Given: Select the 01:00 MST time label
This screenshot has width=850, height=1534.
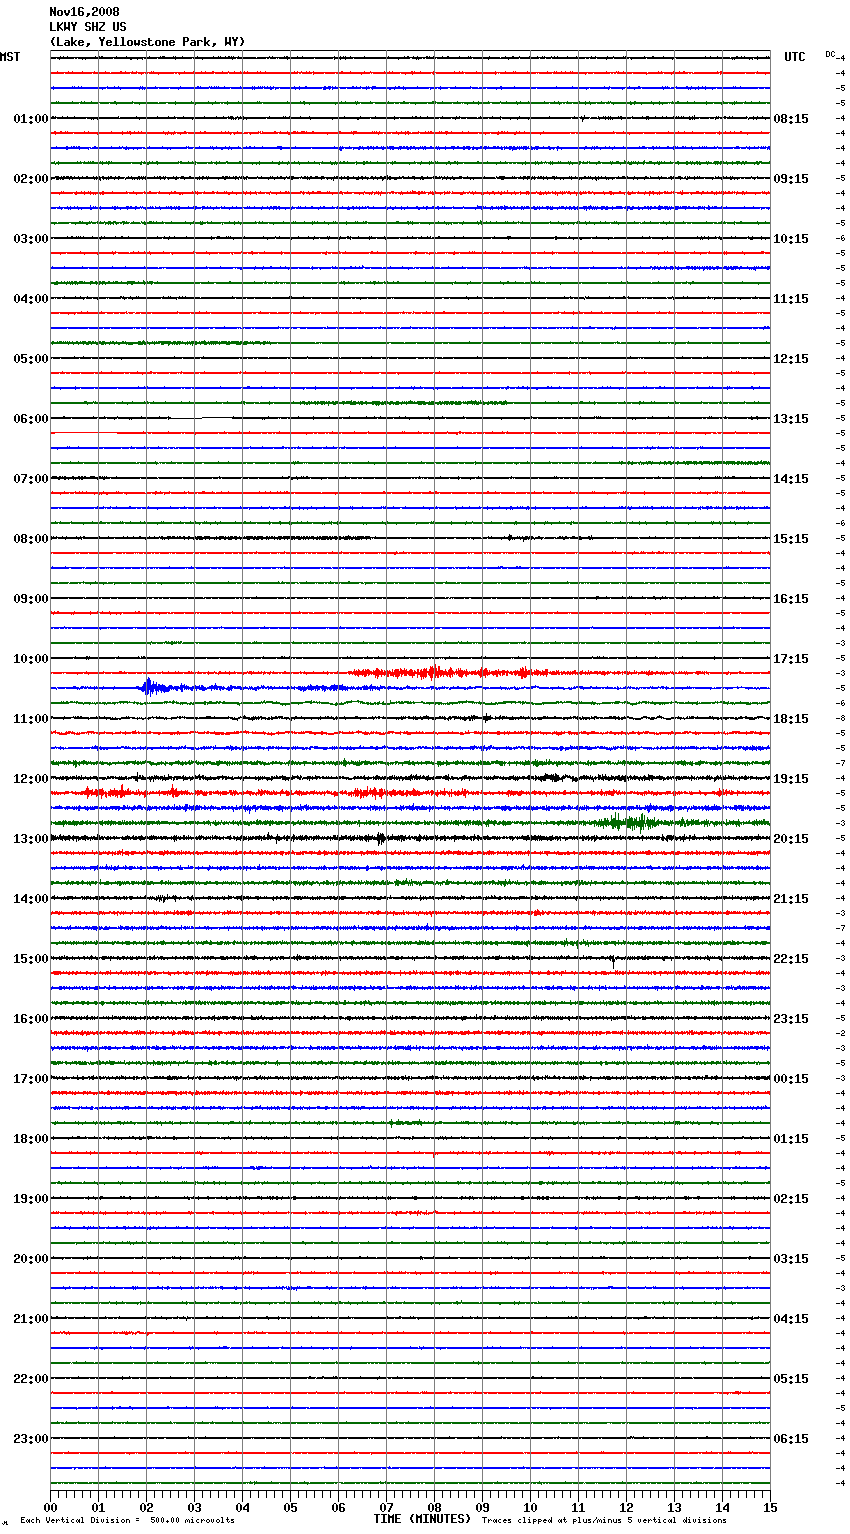Looking at the screenshot, I should [31, 119].
